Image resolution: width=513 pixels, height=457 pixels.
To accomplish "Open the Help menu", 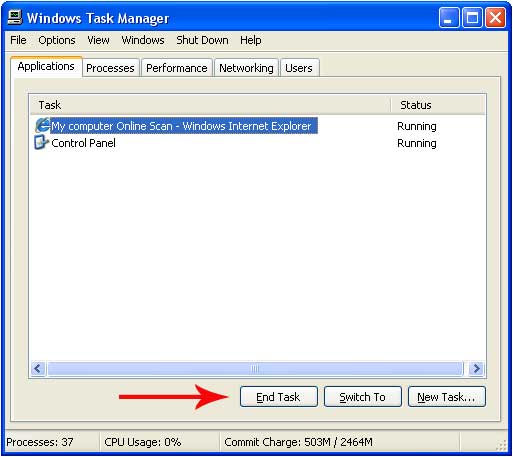I will click(250, 40).
